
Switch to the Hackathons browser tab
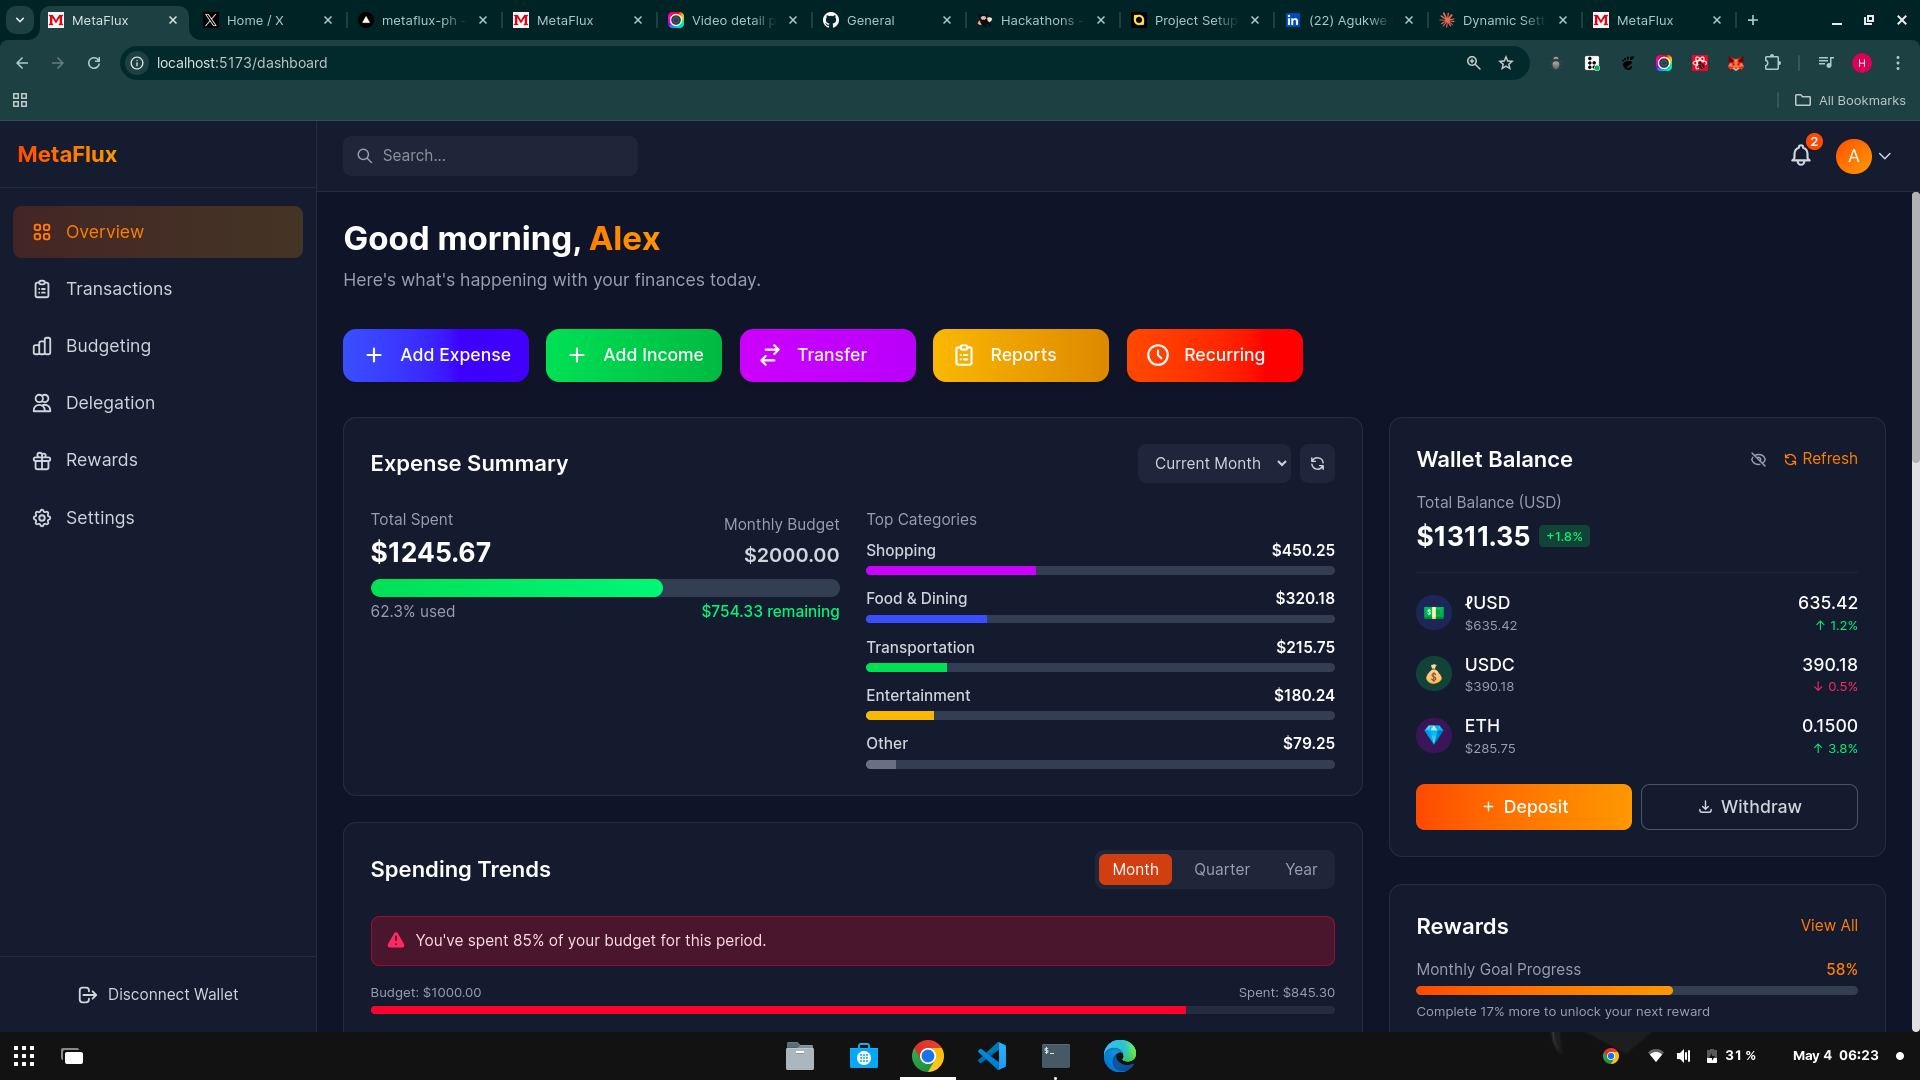tap(1036, 20)
